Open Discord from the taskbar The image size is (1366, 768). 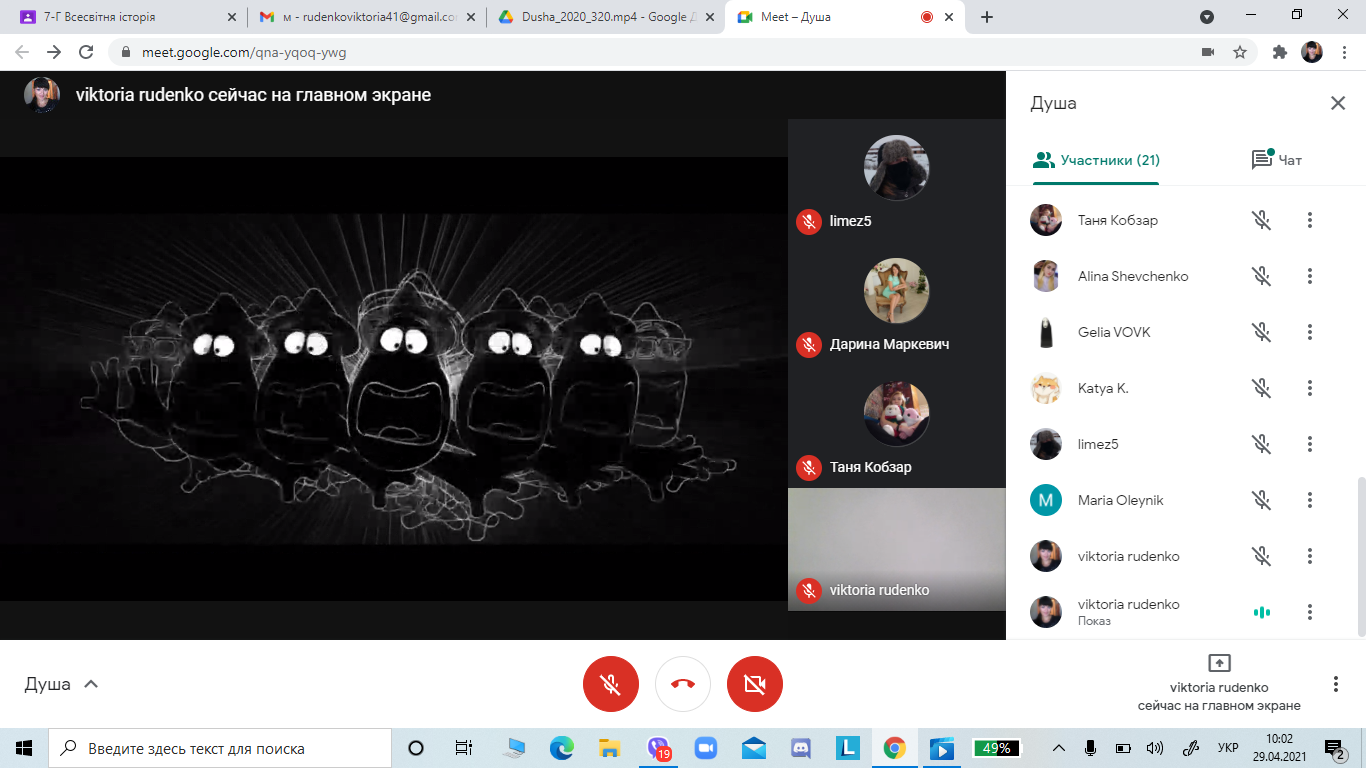tap(802, 748)
